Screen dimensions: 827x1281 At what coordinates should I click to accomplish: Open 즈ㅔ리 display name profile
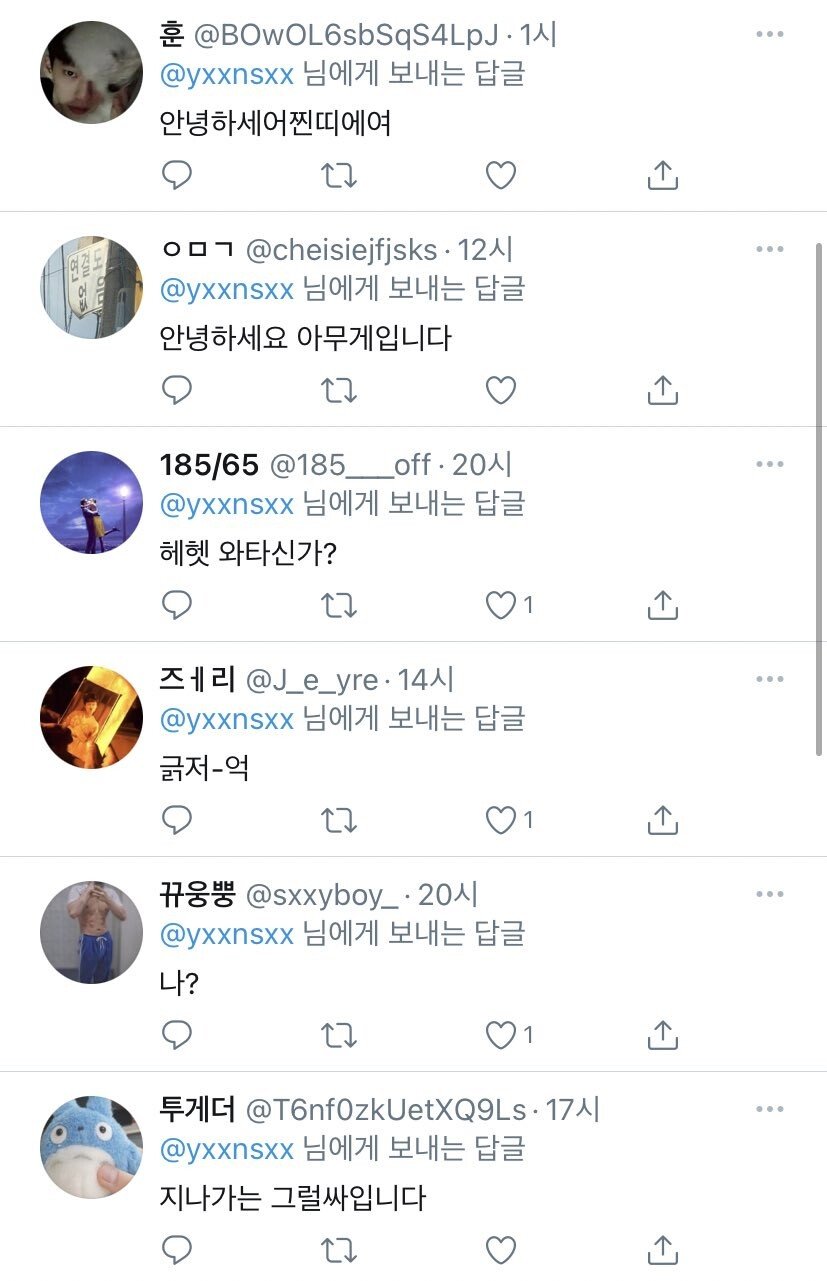(x=197, y=680)
